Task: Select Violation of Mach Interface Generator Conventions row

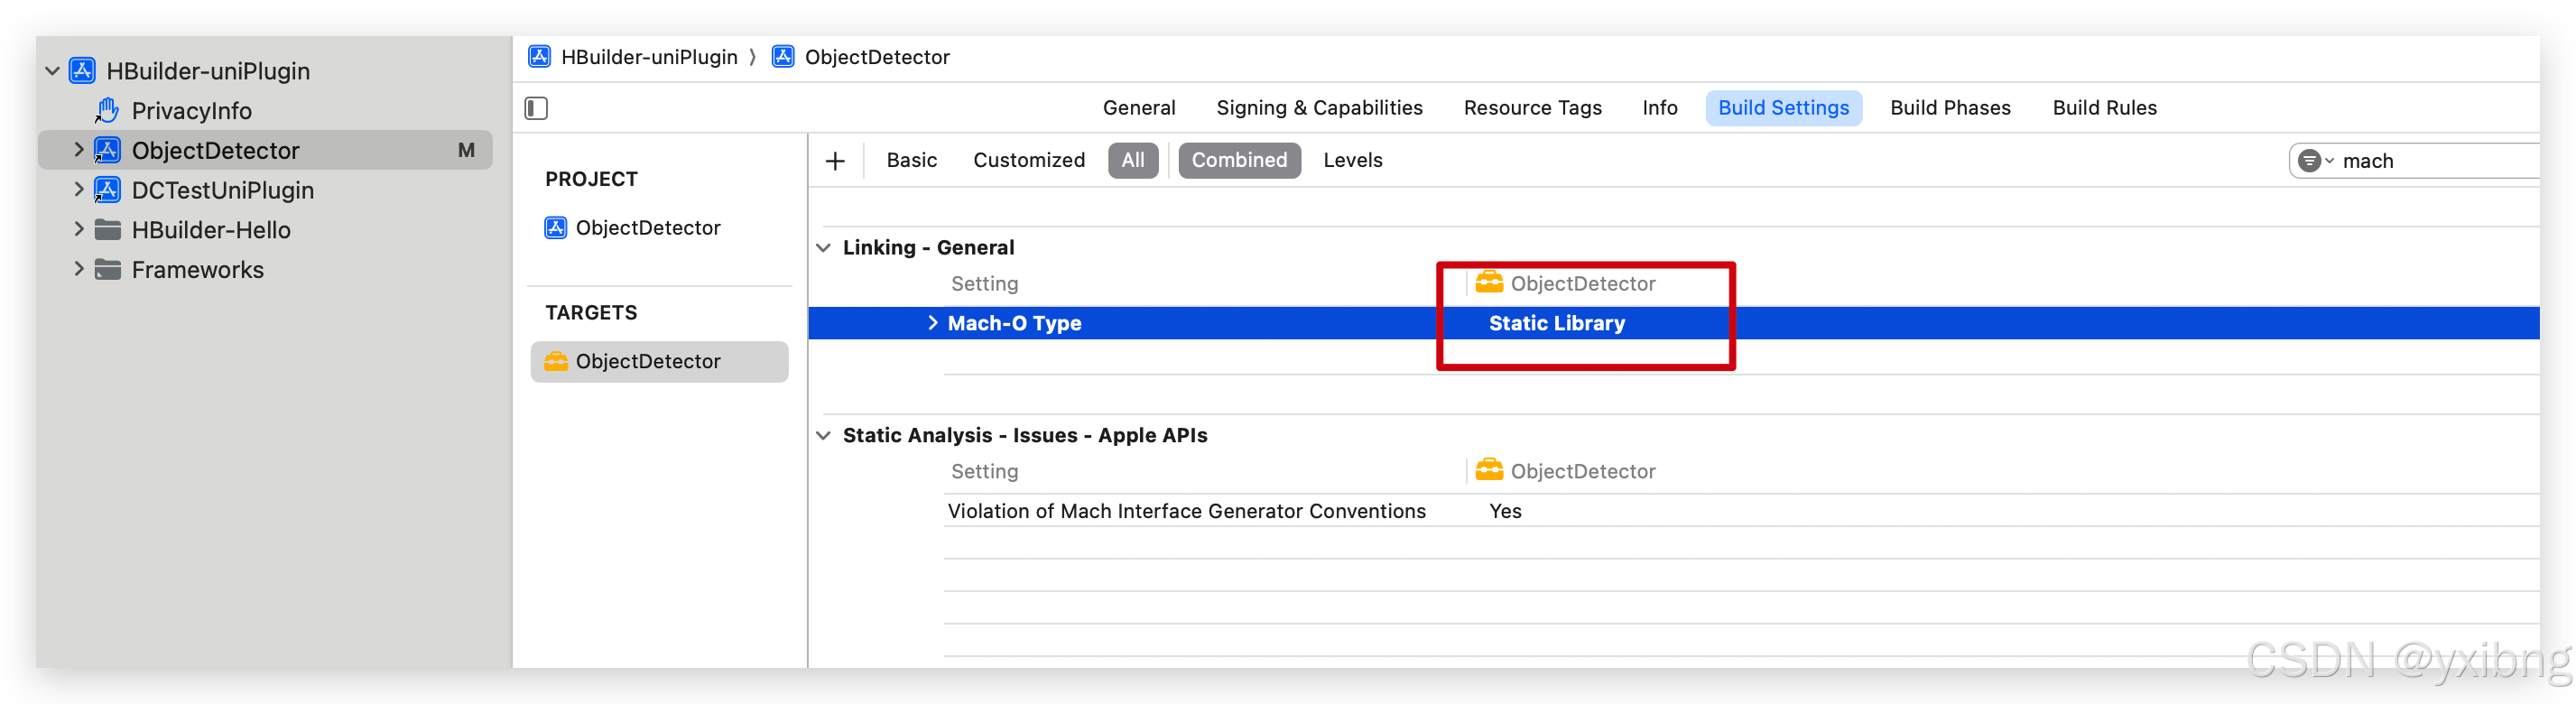Action: click(x=1741, y=511)
